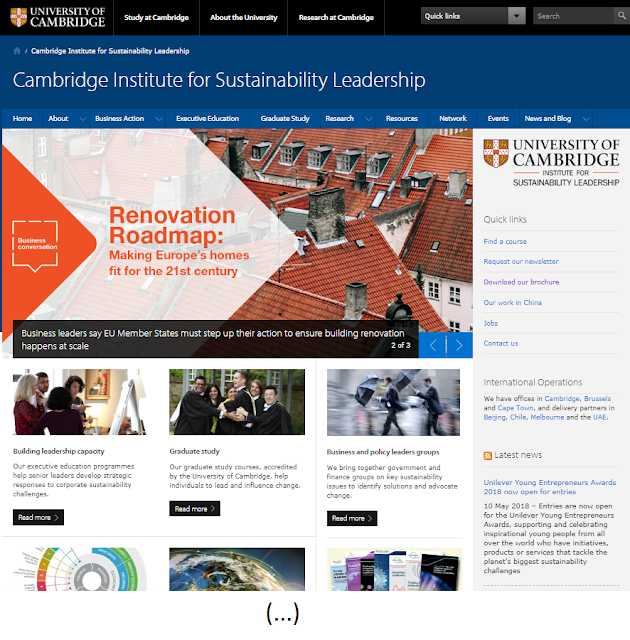Click the University of Cambridge logo in header
630x640 pixels.
pyautogui.click(x=58, y=17)
